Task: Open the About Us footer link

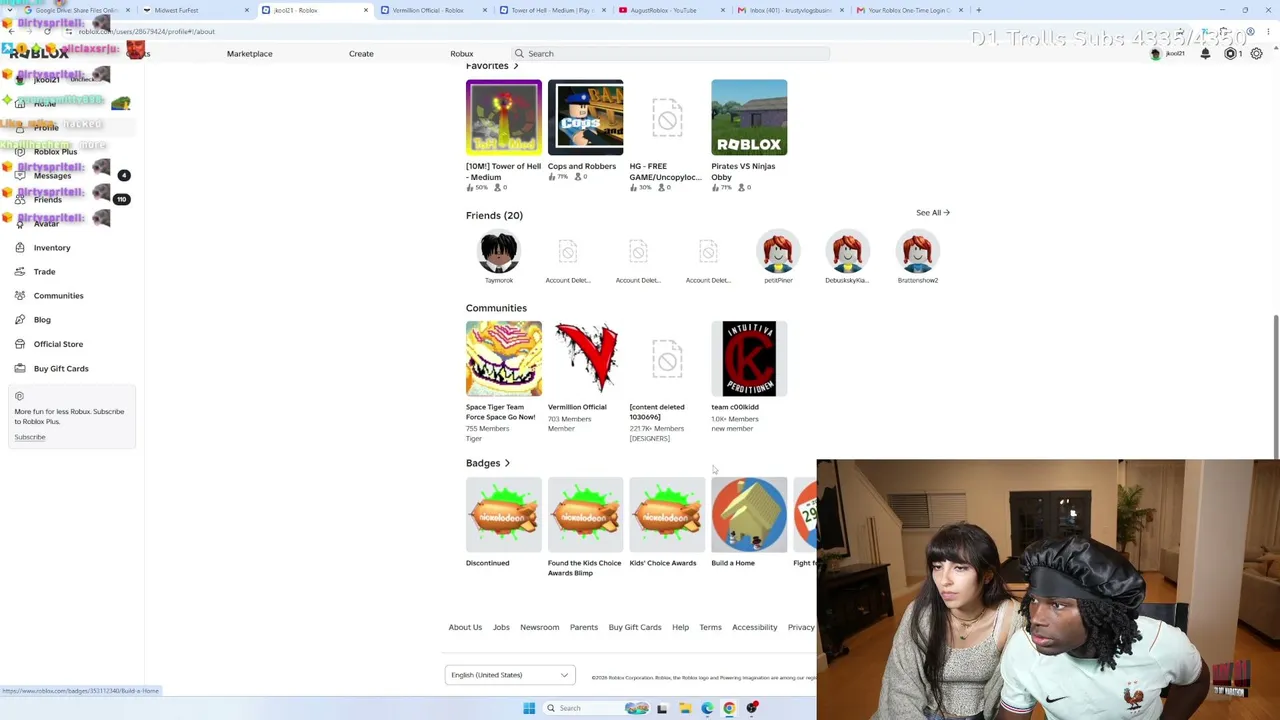Action: pyautogui.click(x=465, y=627)
